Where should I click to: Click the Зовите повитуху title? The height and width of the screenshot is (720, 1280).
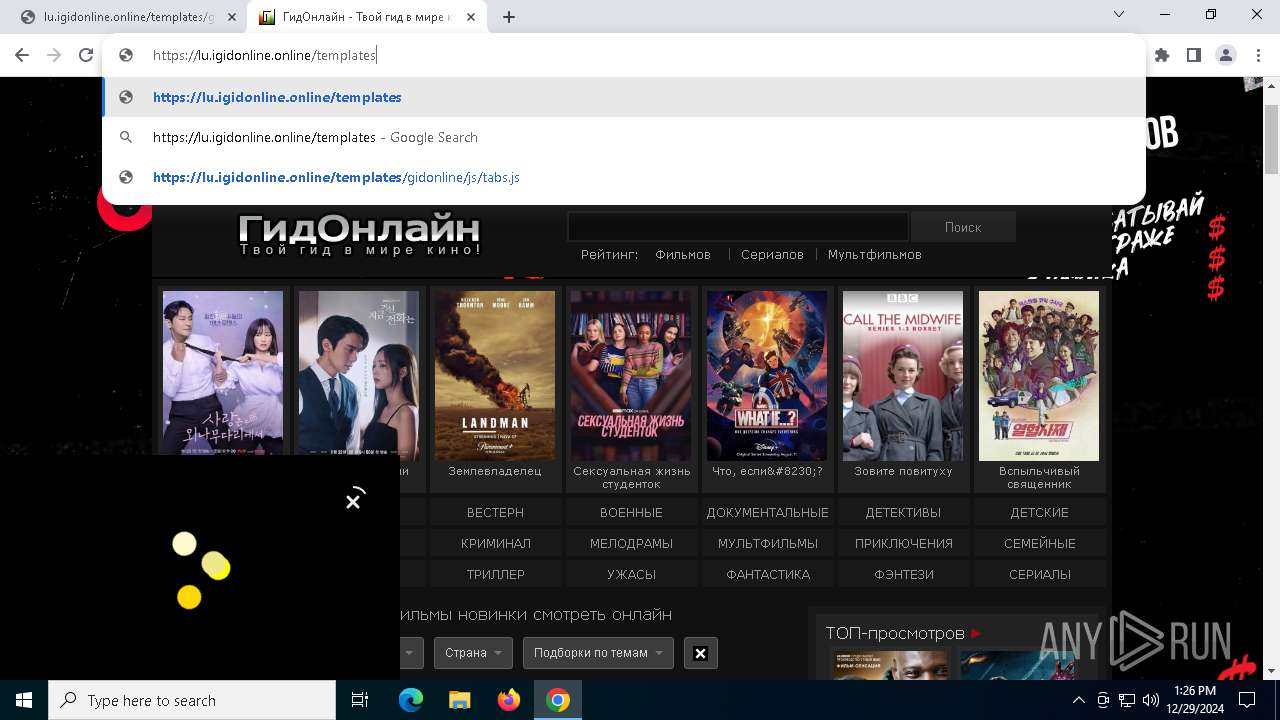click(x=903, y=471)
